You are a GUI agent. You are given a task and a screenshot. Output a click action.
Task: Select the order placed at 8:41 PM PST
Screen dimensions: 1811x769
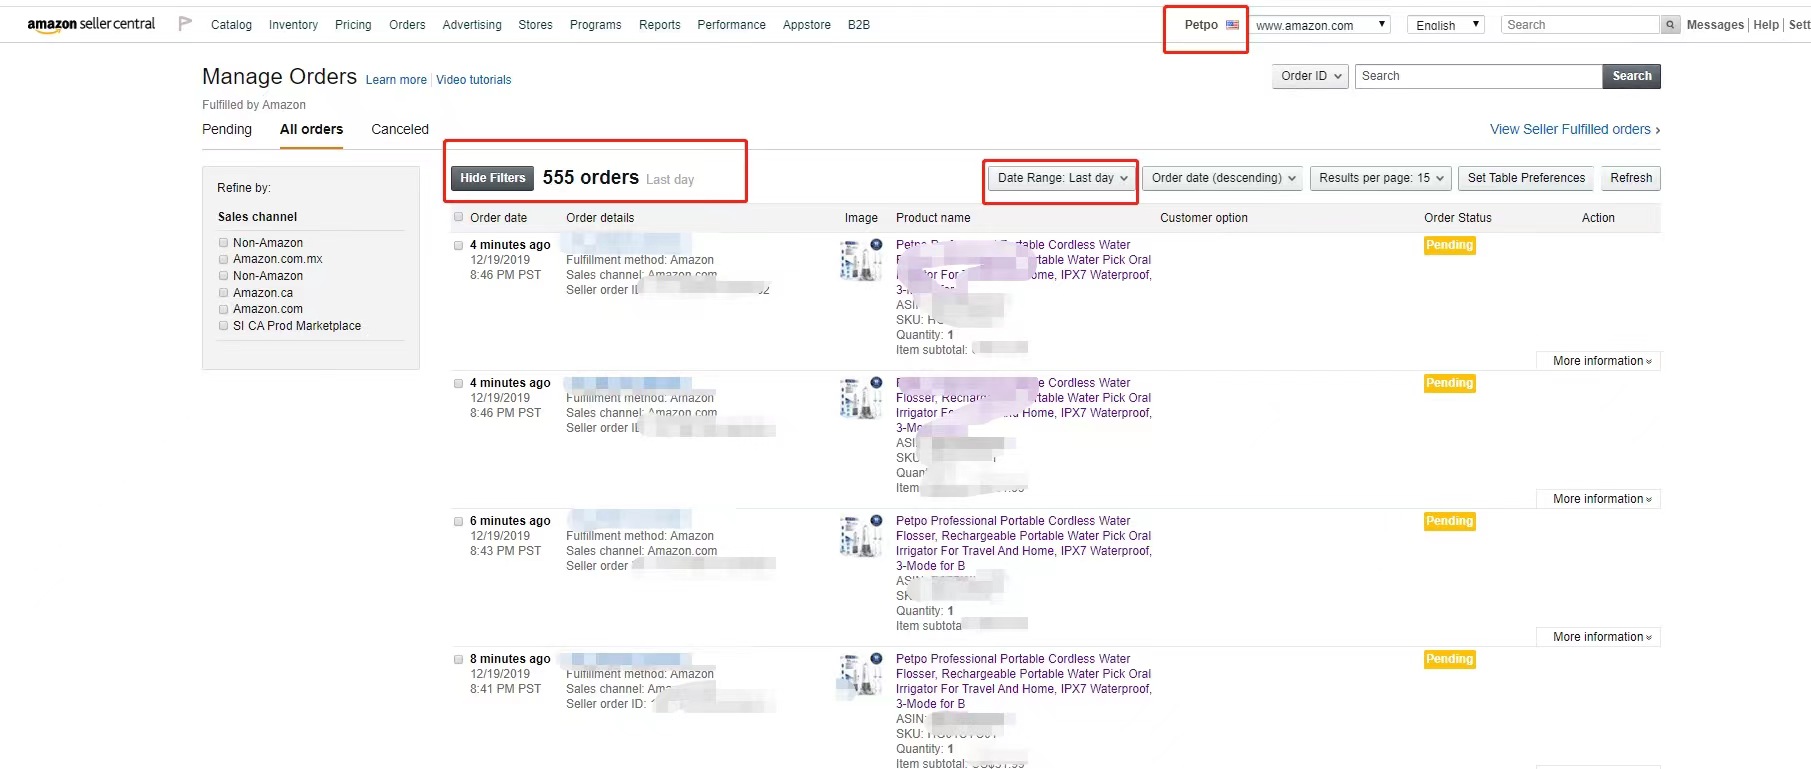(x=459, y=659)
